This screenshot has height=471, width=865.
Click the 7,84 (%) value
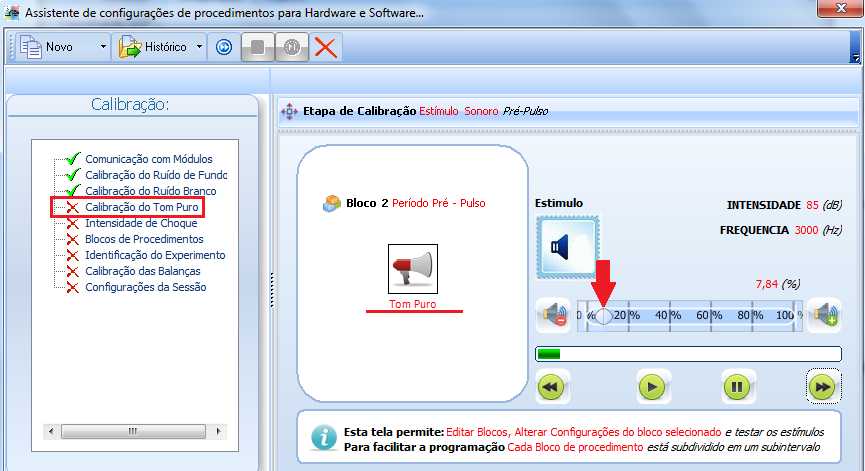pos(778,284)
